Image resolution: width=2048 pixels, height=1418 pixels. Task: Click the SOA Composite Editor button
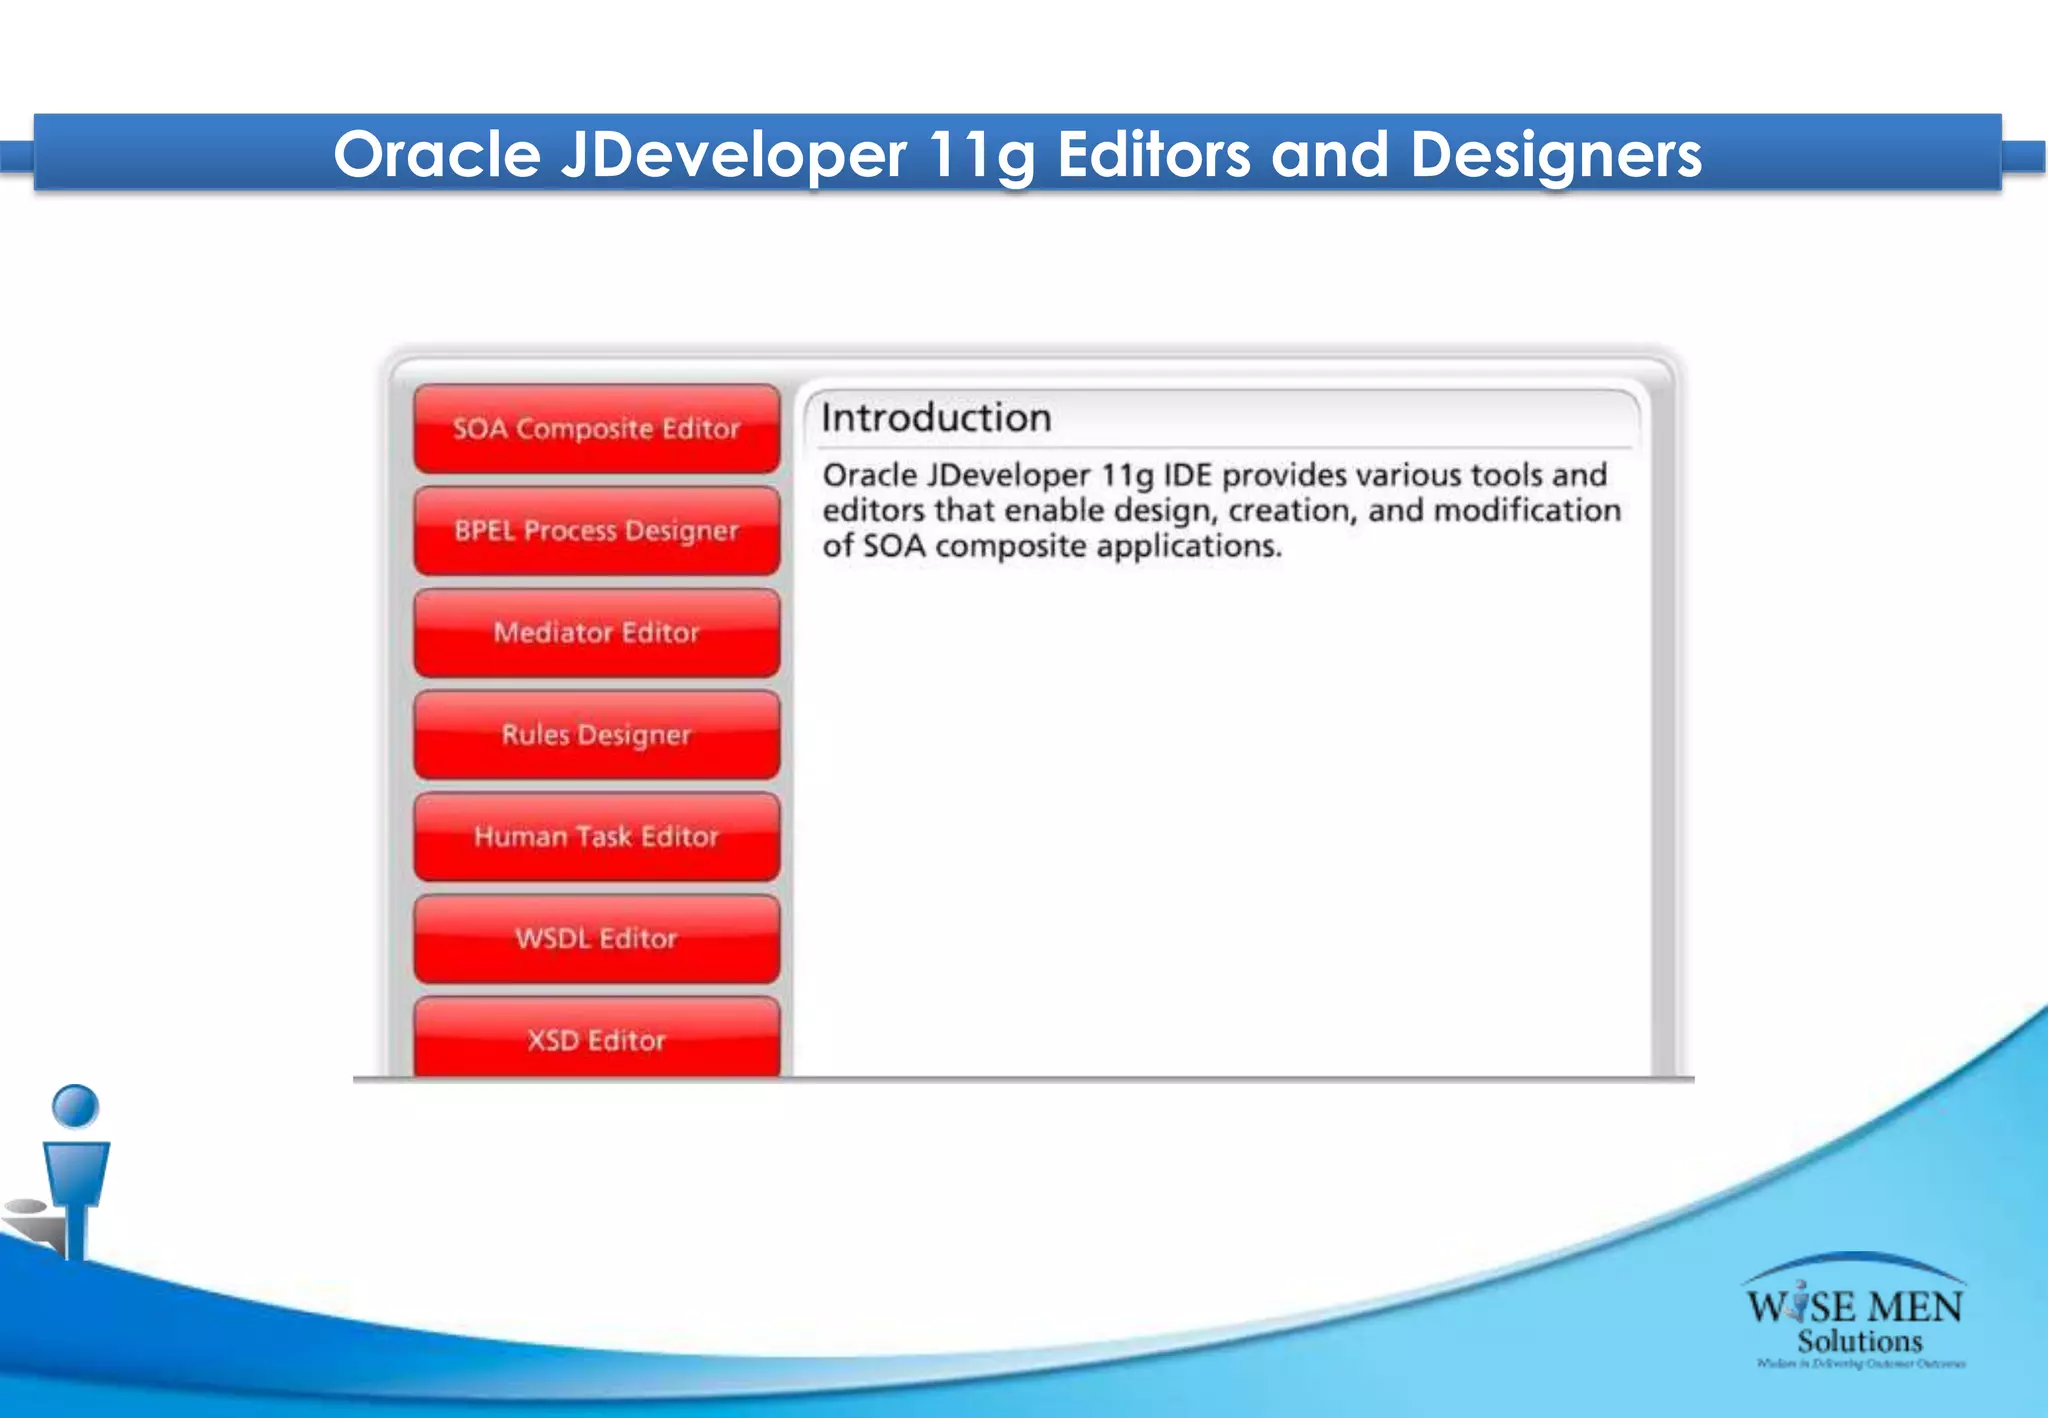(x=596, y=429)
